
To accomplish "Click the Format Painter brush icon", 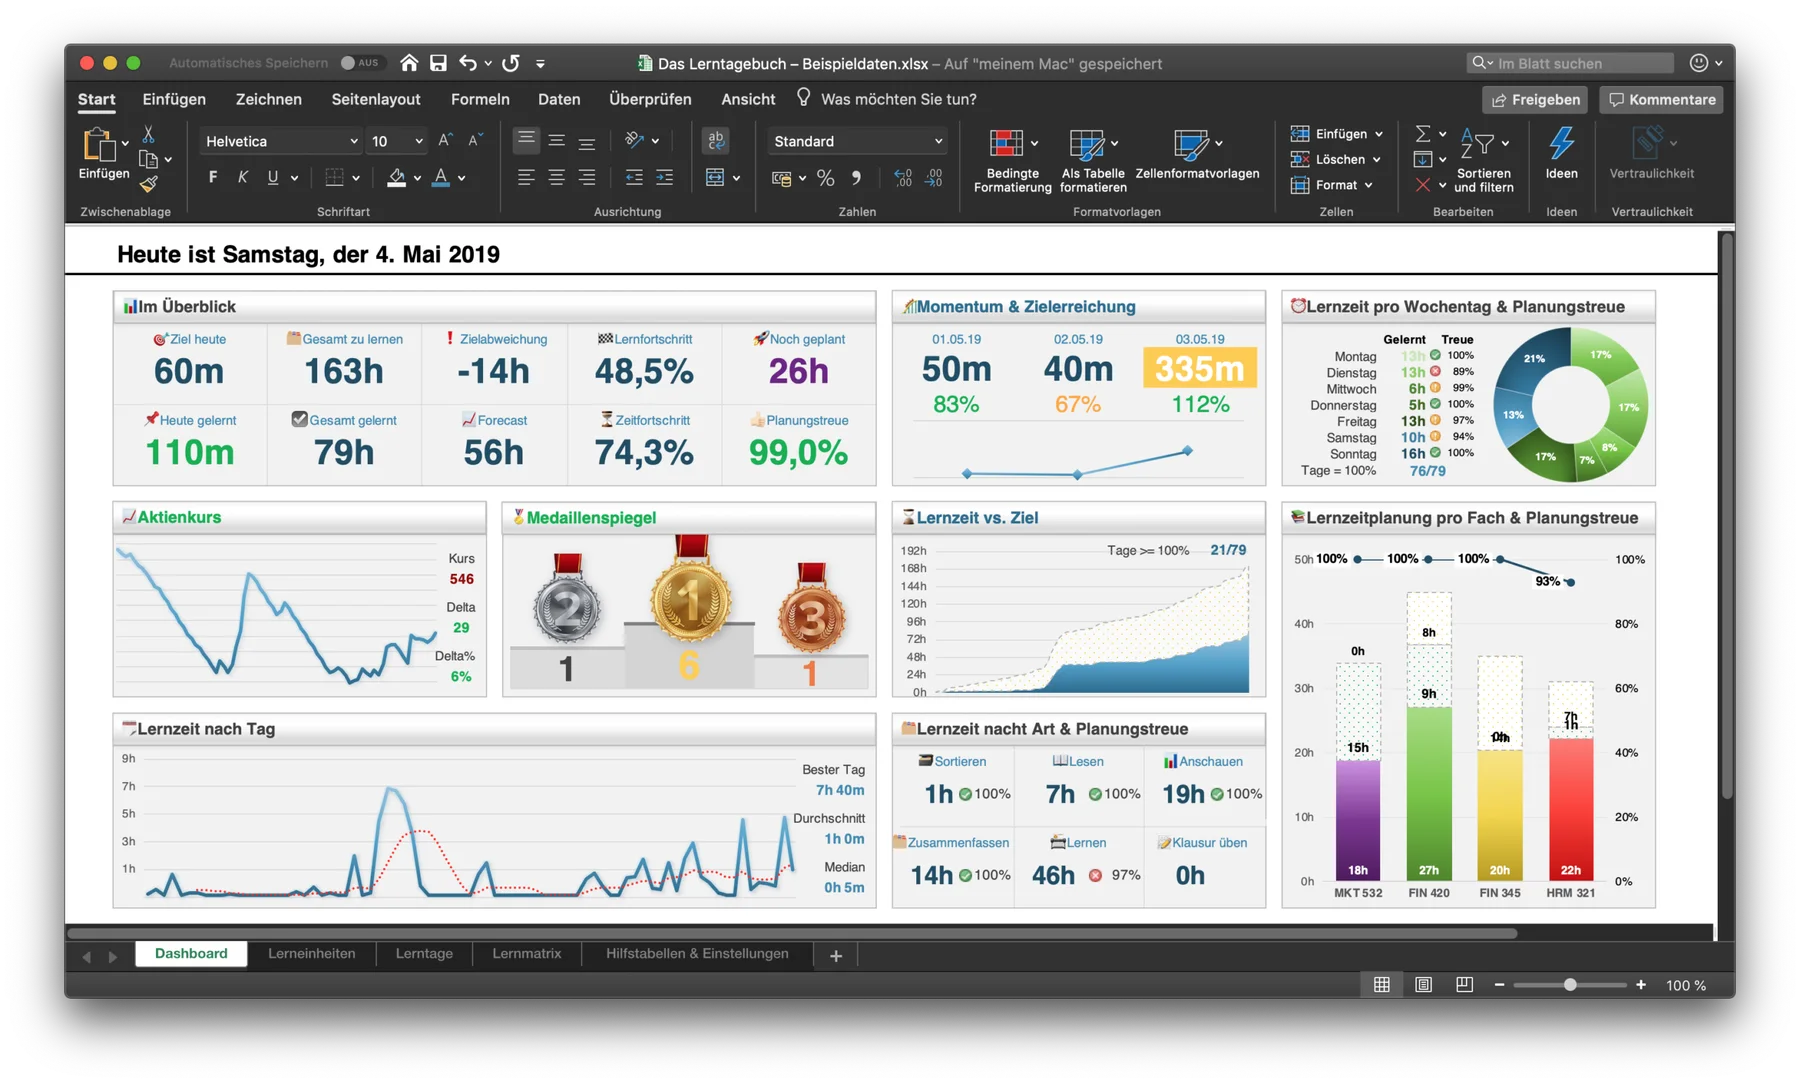I will (148, 184).
